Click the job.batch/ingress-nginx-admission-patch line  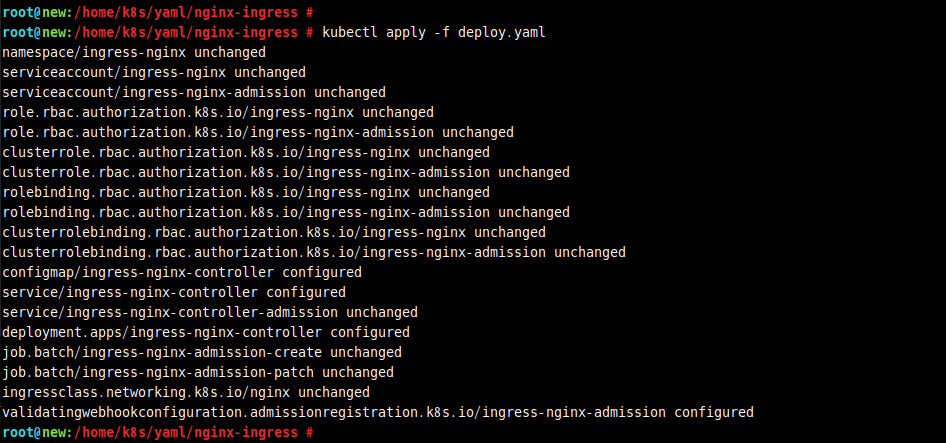point(198,372)
